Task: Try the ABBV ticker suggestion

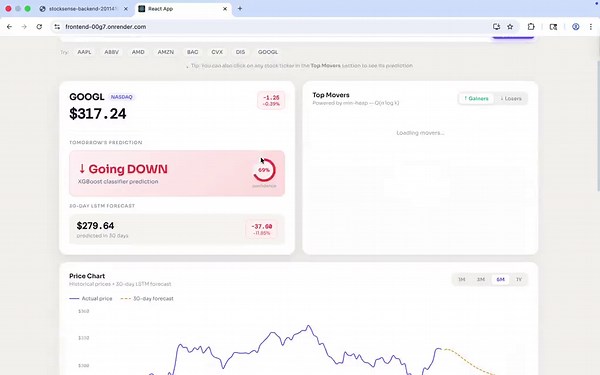Action: coord(111,52)
